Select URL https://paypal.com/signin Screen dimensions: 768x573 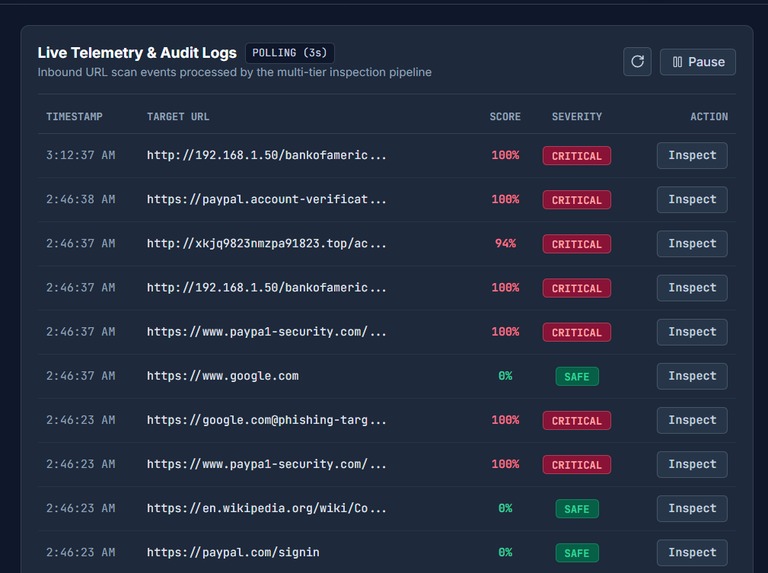pos(233,552)
